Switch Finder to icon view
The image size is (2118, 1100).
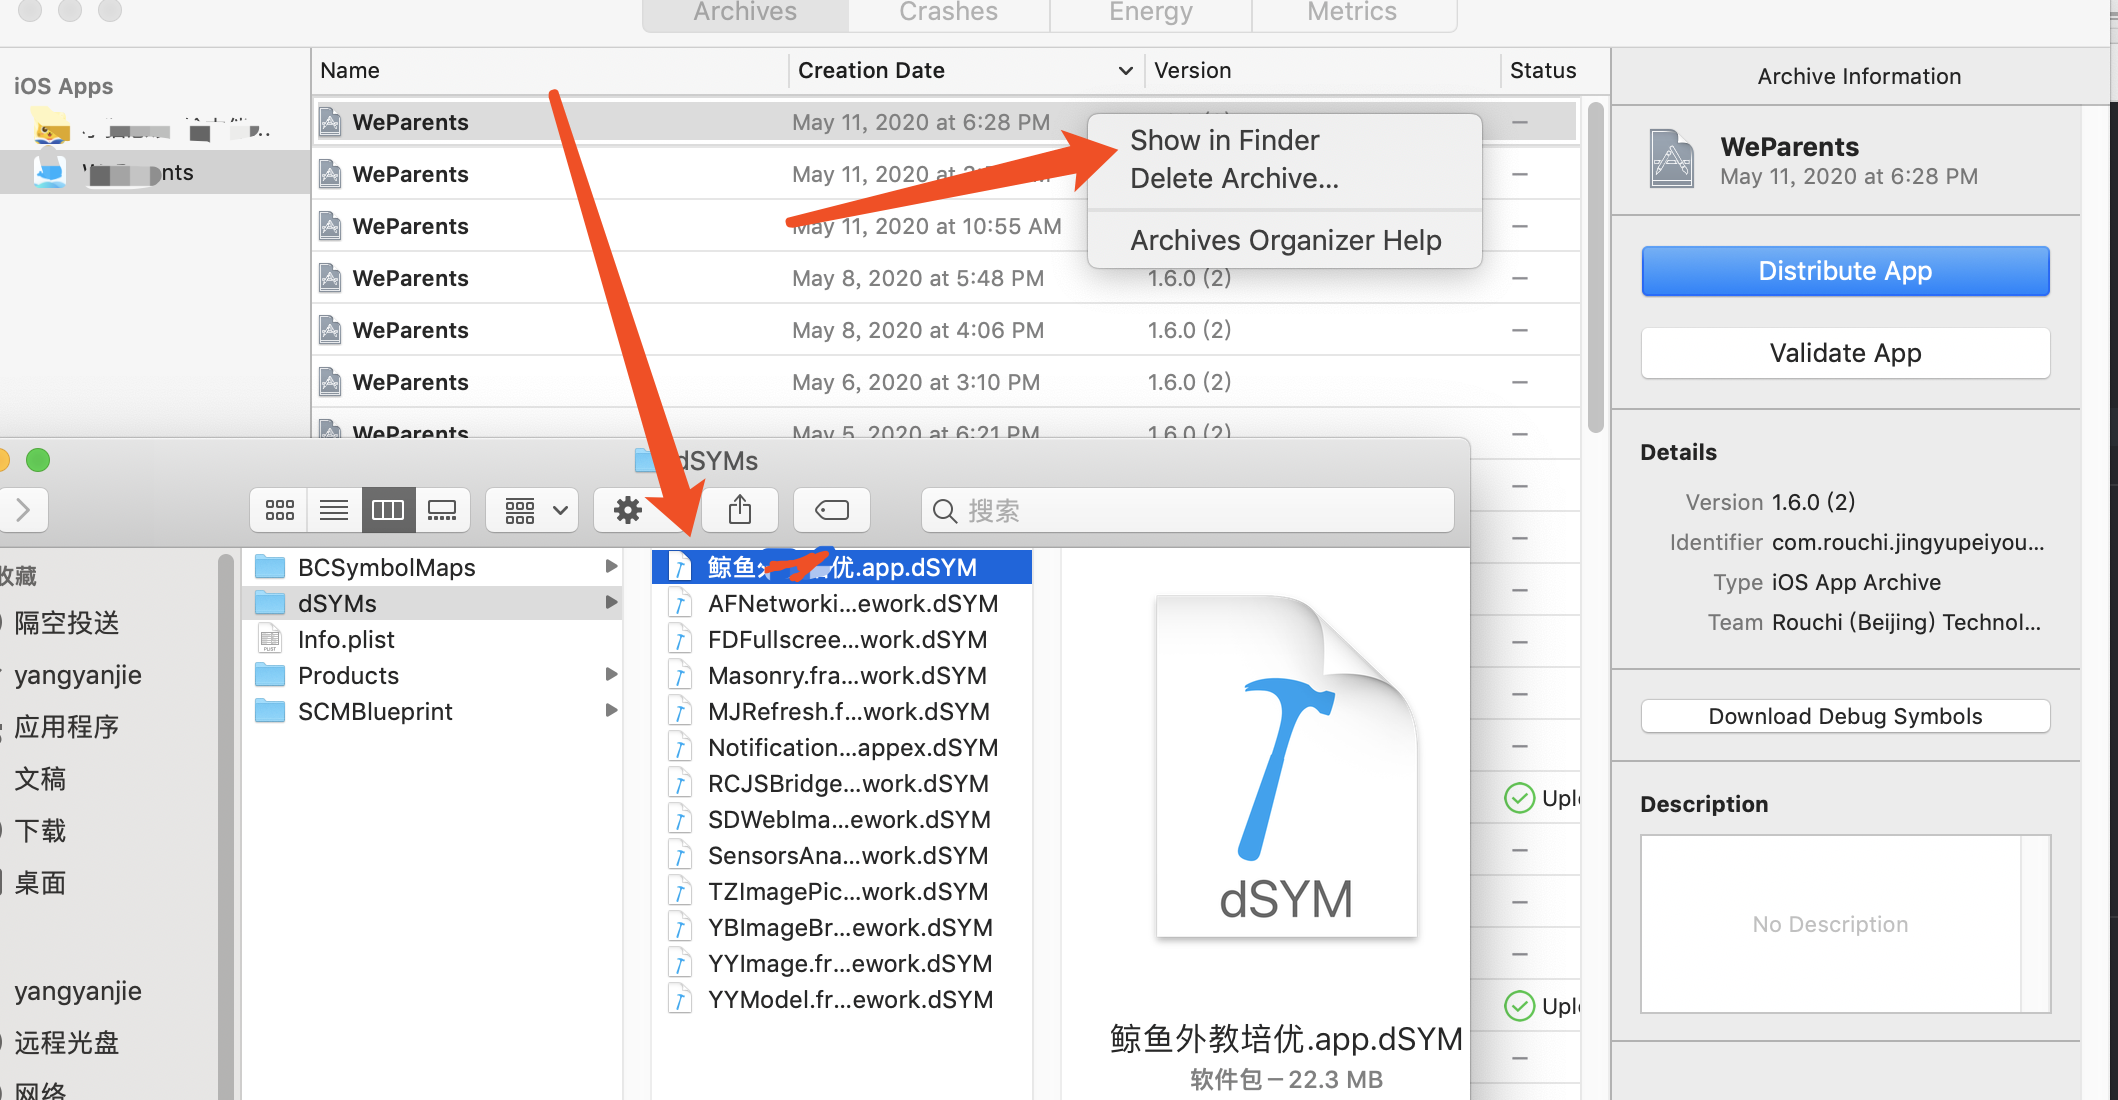coord(279,510)
